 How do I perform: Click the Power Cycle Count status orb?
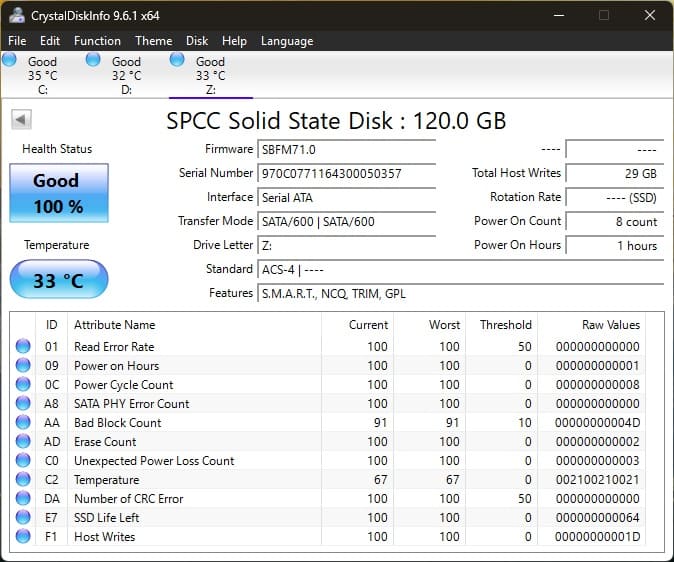pos(23,384)
